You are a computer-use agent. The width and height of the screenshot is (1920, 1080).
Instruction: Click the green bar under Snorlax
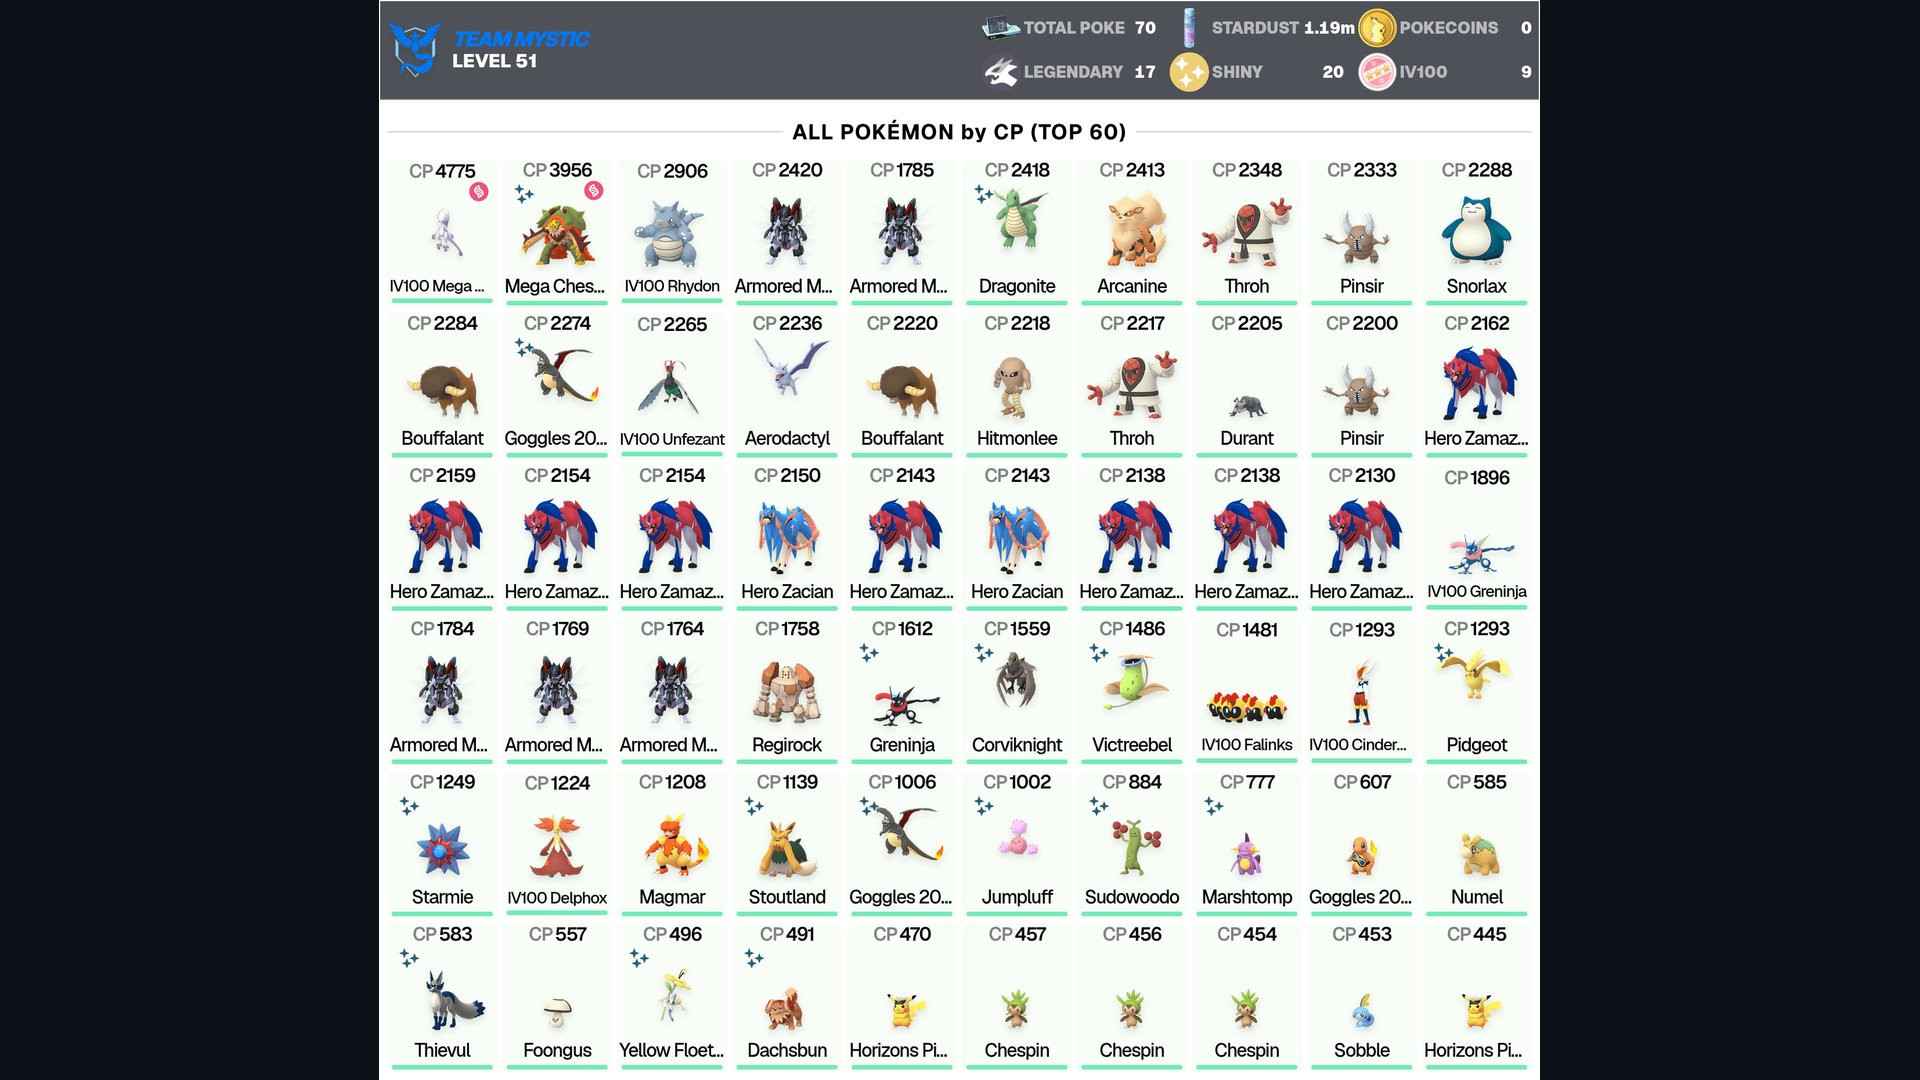(x=1477, y=302)
